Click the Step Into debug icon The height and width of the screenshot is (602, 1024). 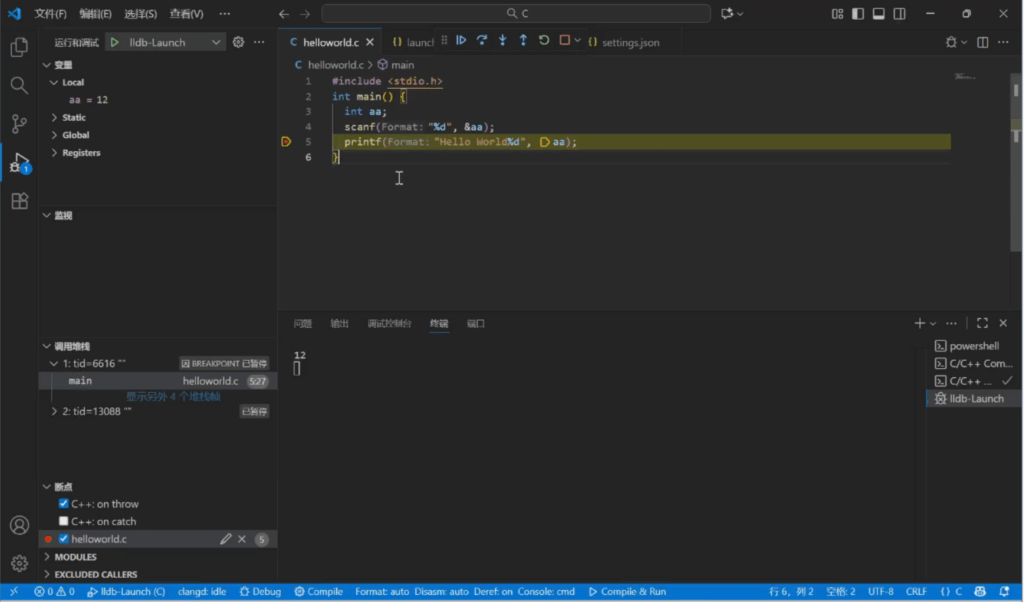502,41
